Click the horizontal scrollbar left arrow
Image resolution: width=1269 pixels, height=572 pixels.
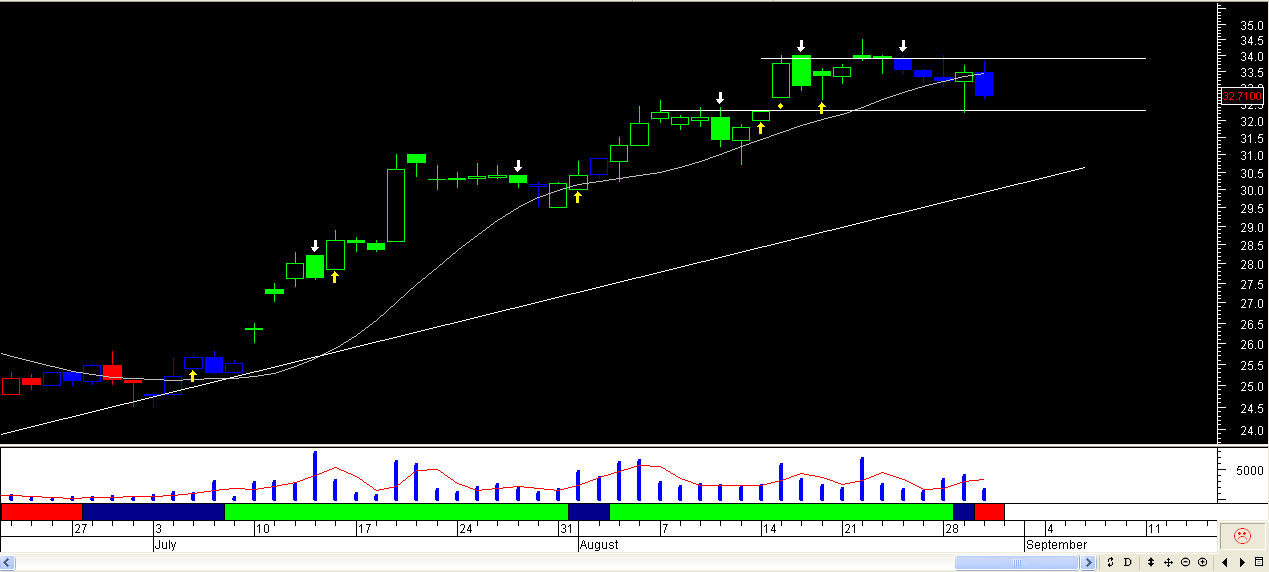pyautogui.click(x=8, y=563)
